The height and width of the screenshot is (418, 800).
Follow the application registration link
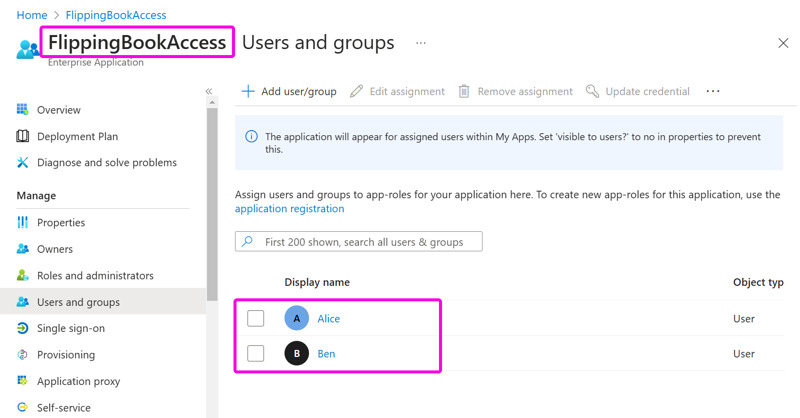[x=289, y=208]
